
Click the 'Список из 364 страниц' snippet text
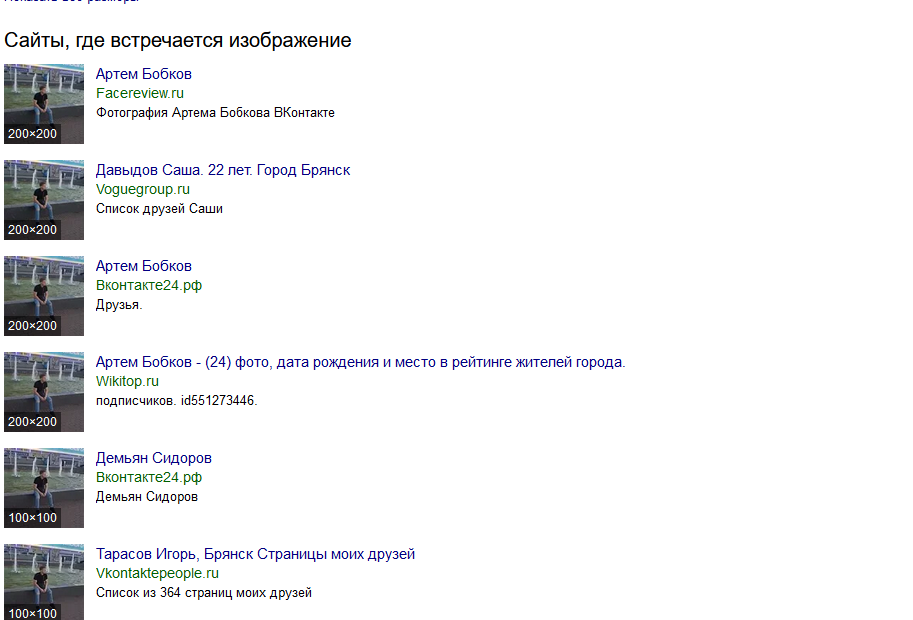(203, 593)
